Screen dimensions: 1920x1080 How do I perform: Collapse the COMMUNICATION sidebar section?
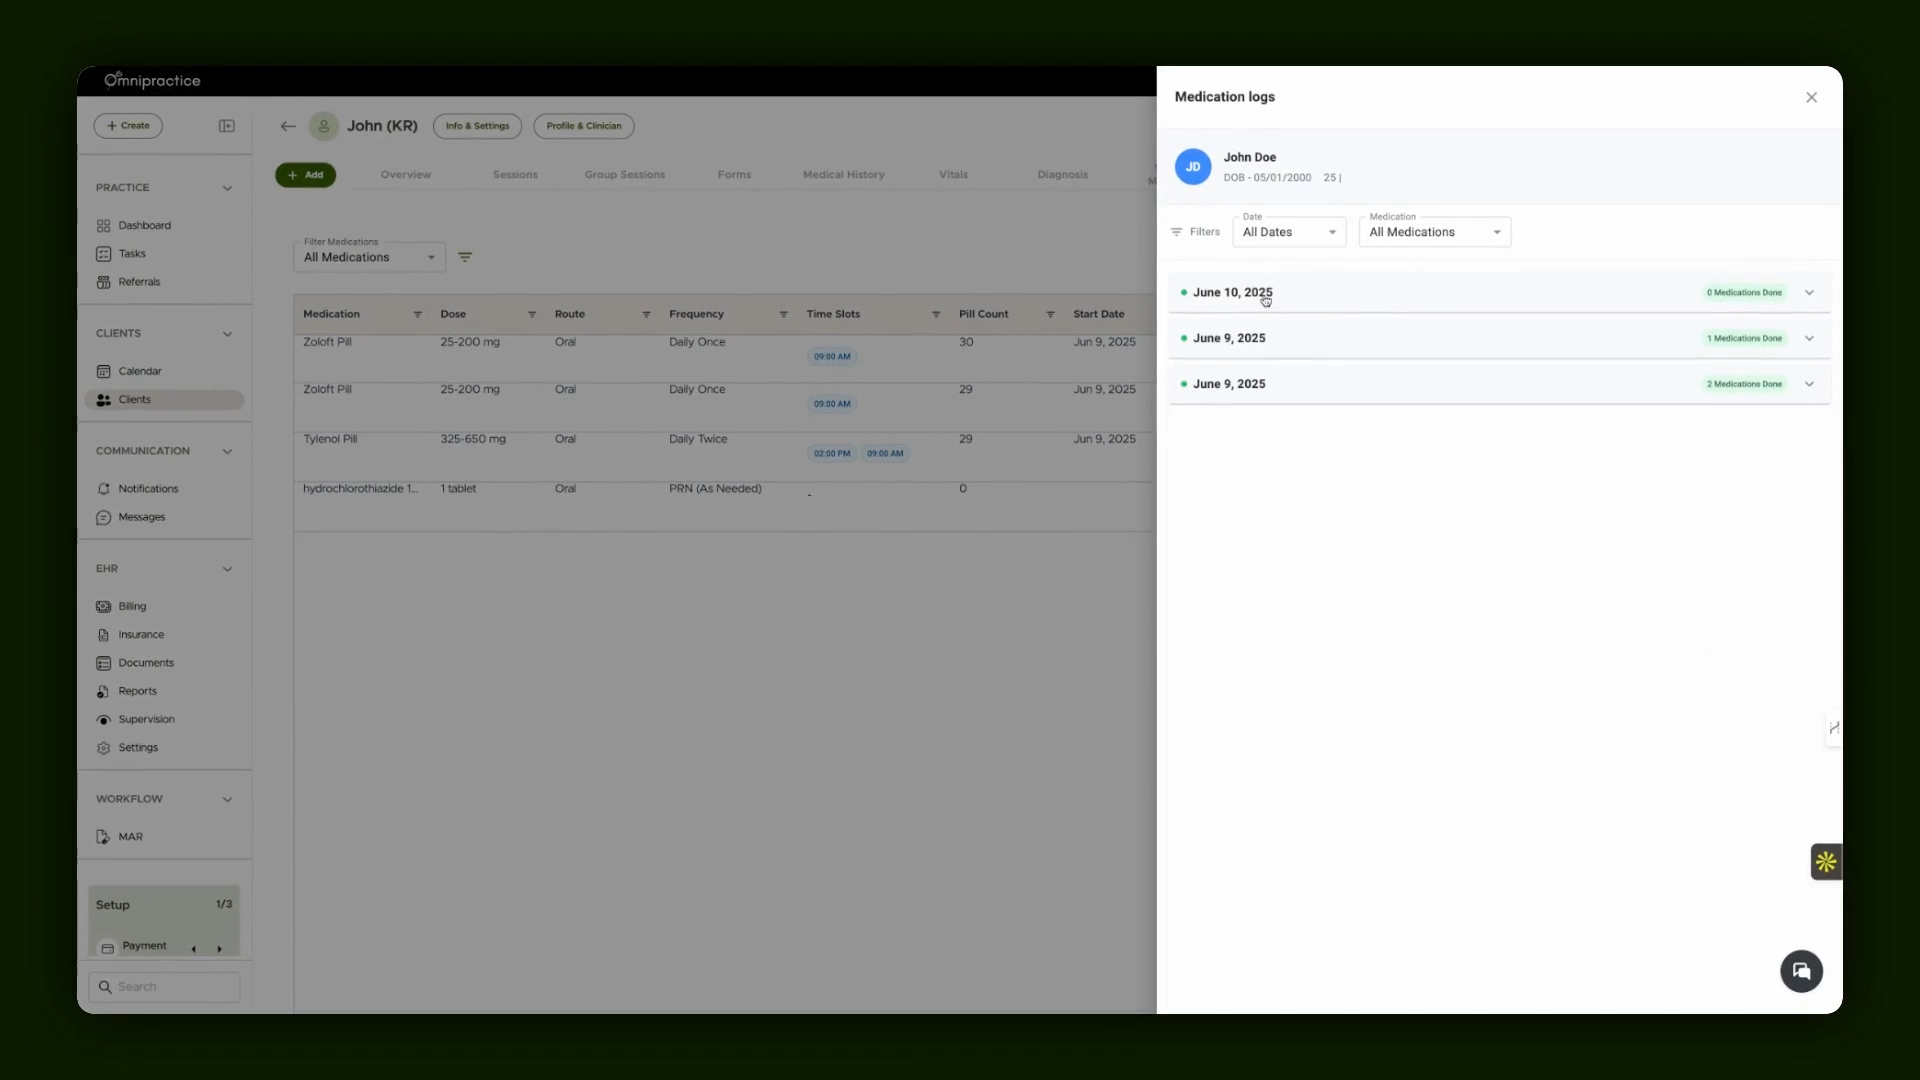[227, 452]
